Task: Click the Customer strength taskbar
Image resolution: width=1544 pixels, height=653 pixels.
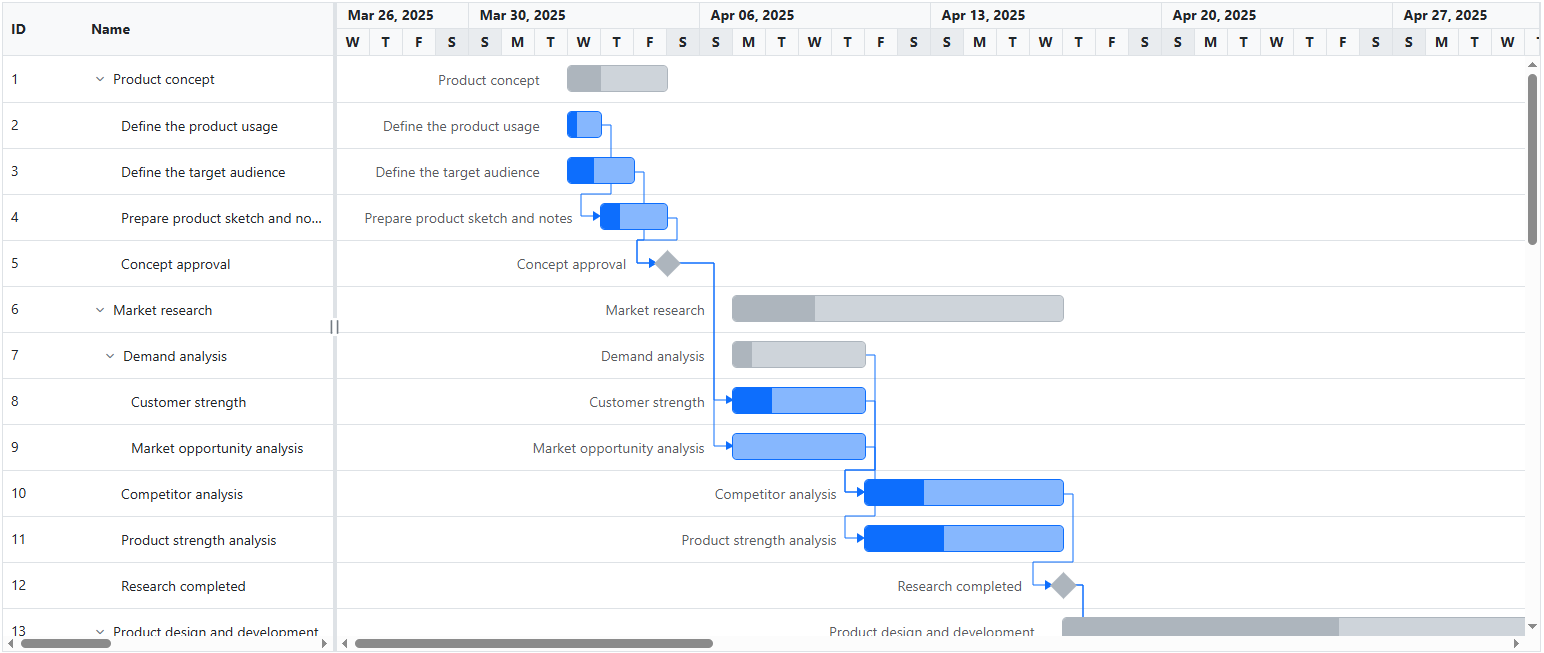Action: (798, 400)
